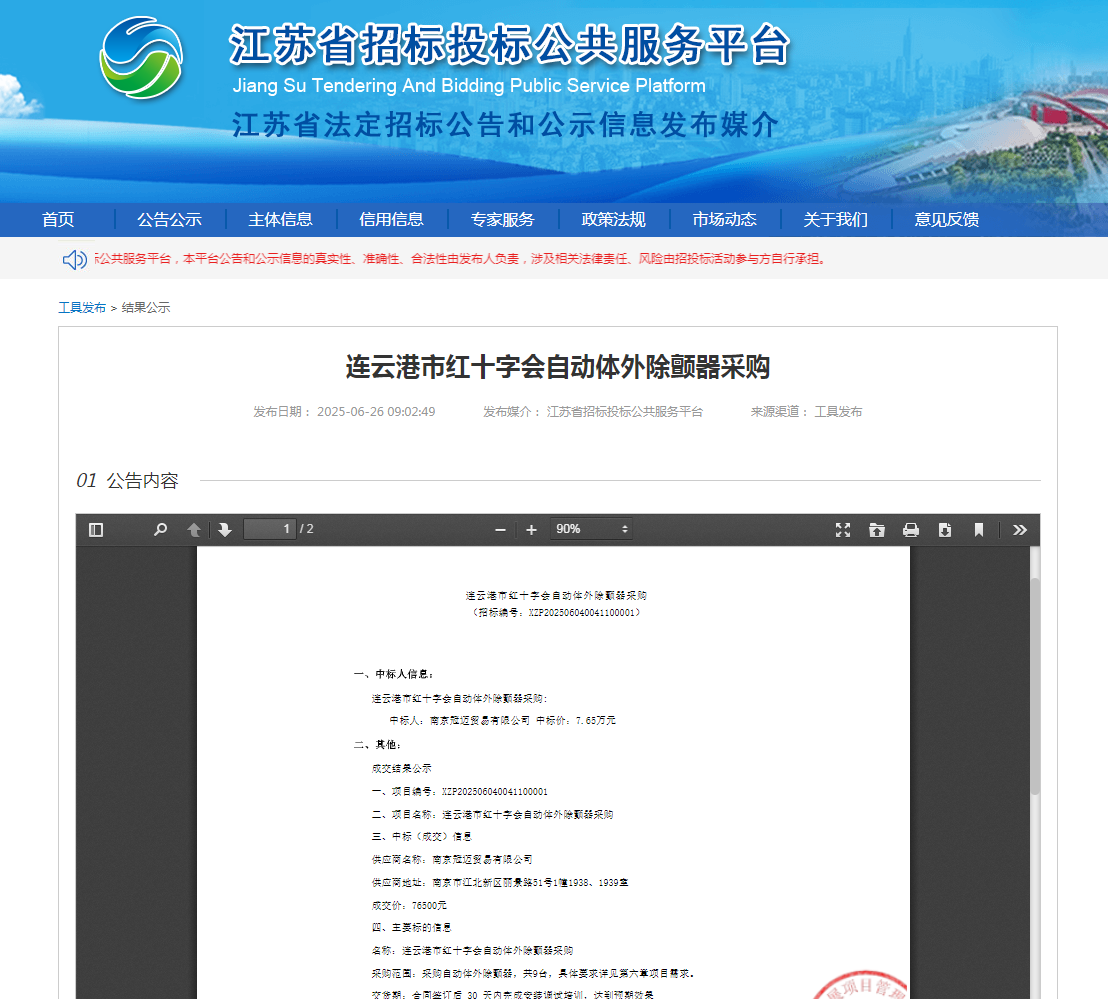Click the banner title 江苏省招标投标公共服务平台
The width and height of the screenshot is (1108, 999).
509,45
